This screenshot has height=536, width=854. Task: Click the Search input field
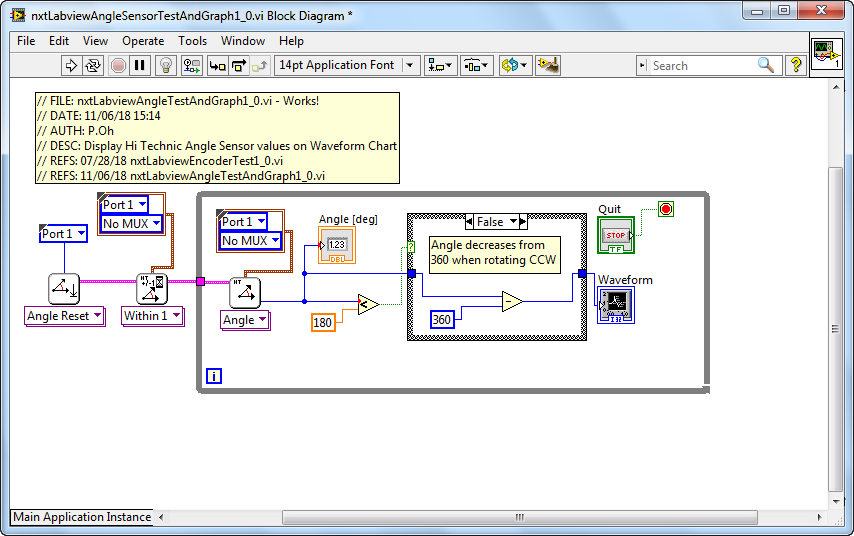[703, 66]
